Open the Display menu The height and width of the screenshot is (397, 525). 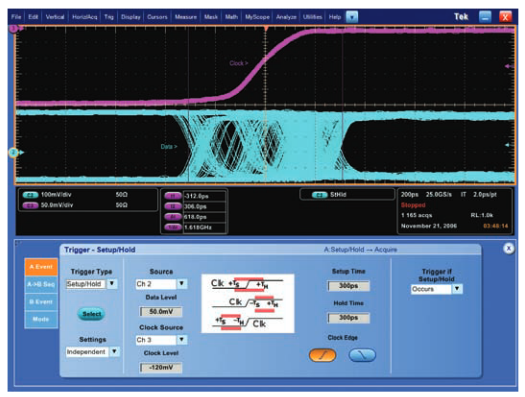coord(131,17)
